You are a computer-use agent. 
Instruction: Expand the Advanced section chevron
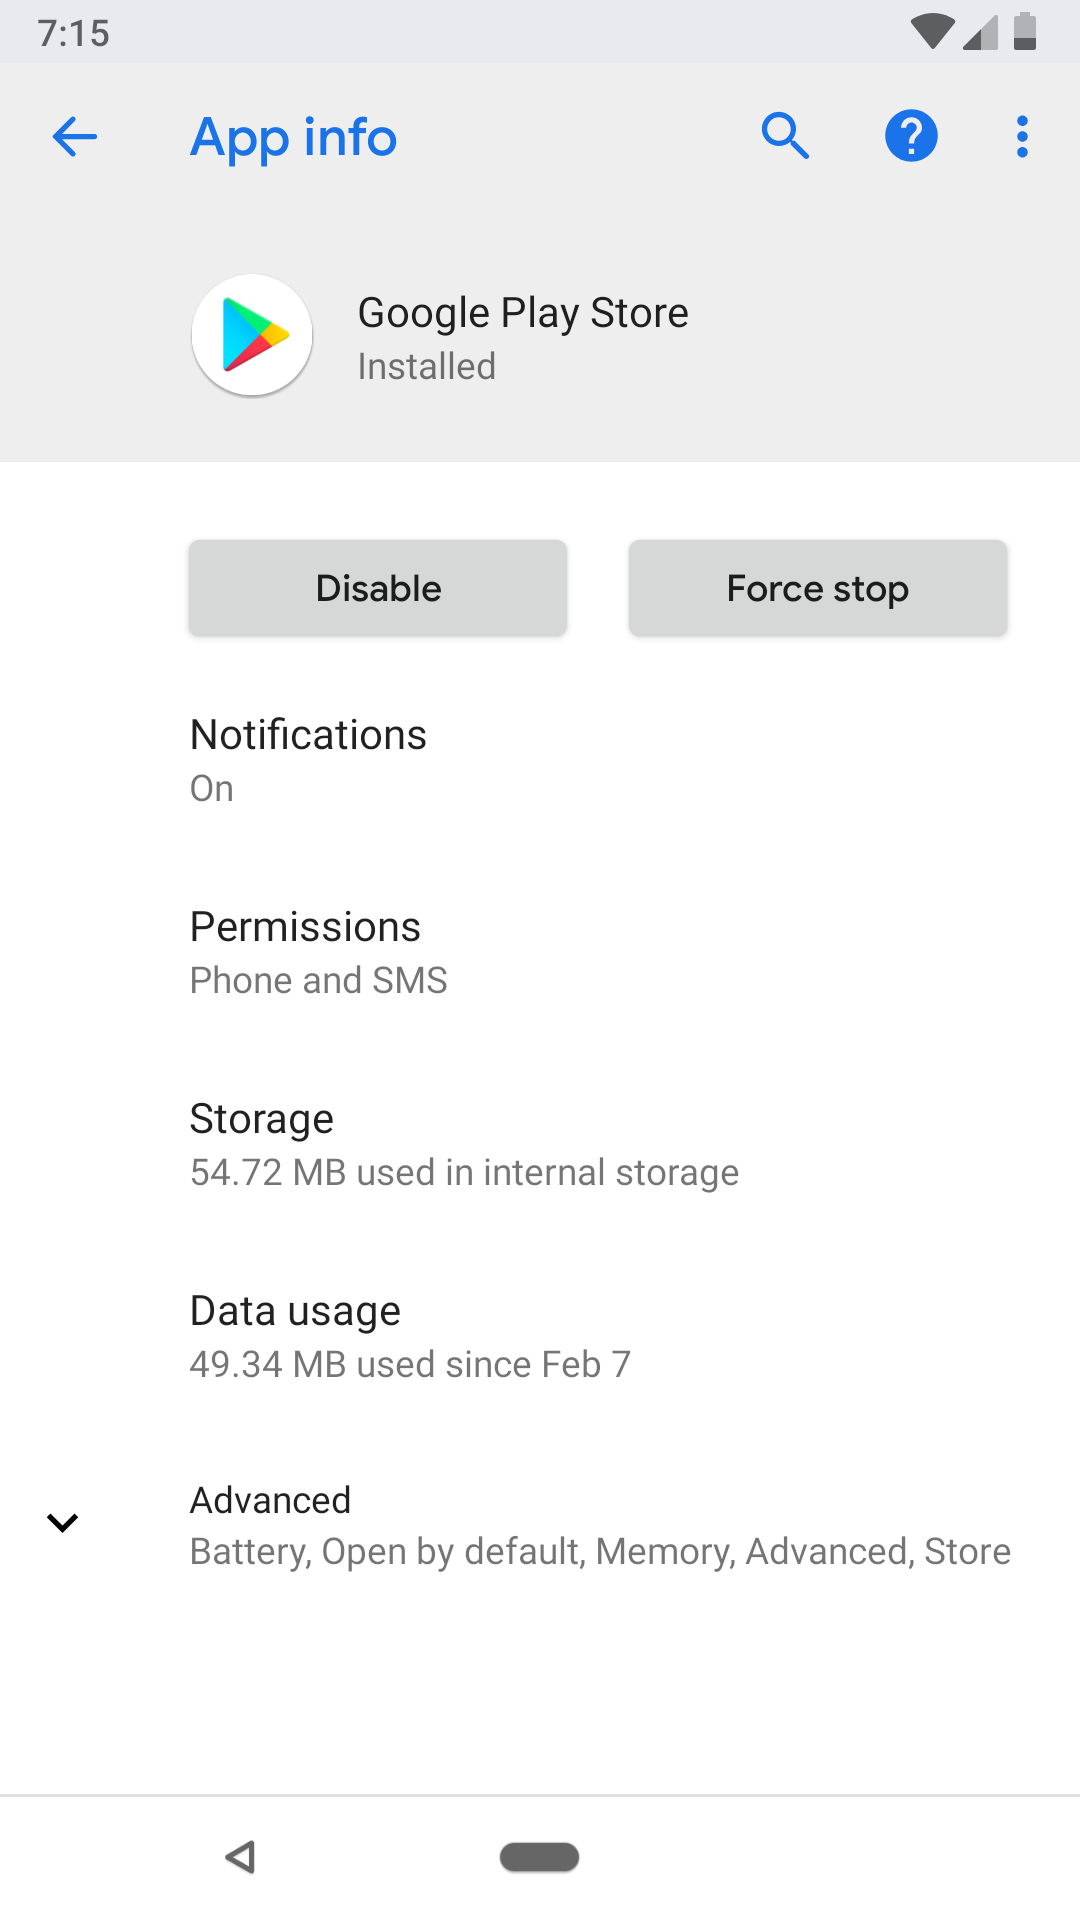coord(62,1523)
